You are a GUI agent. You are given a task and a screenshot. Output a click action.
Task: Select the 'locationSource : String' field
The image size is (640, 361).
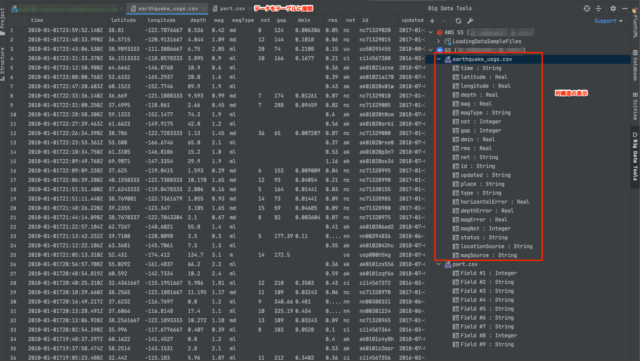(x=496, y=246)
